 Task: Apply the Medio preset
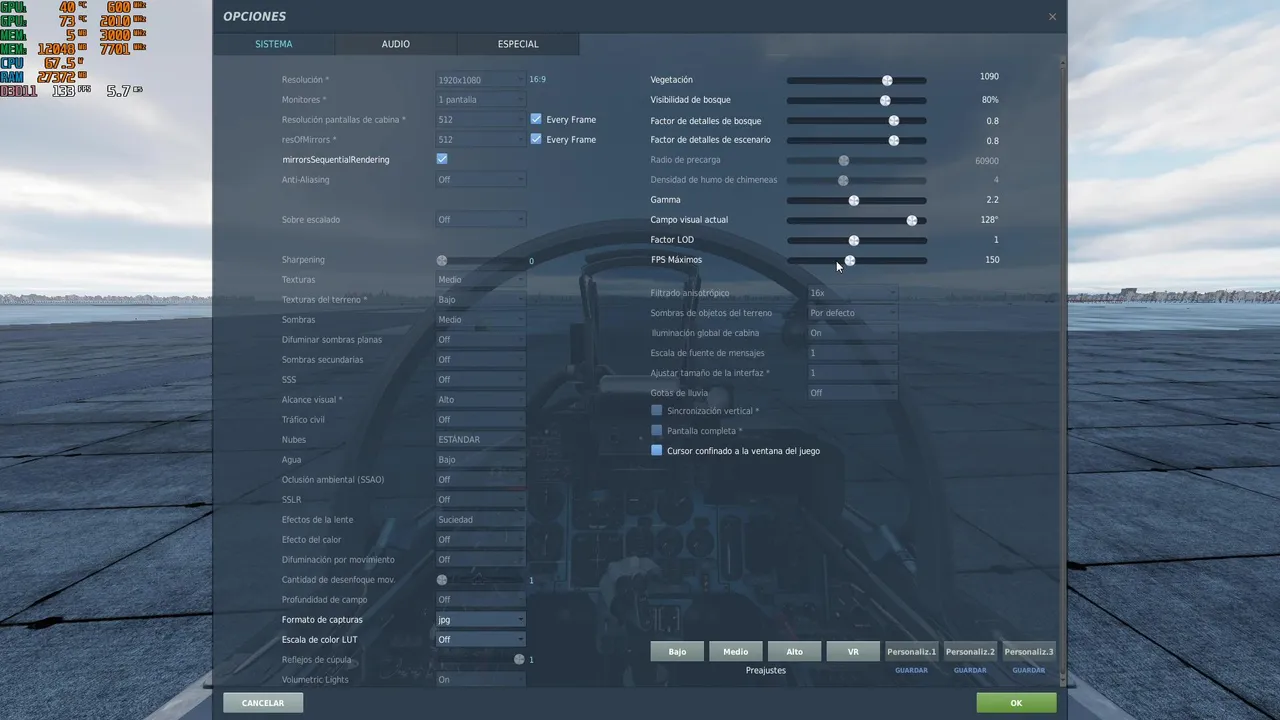pos(736,652)
